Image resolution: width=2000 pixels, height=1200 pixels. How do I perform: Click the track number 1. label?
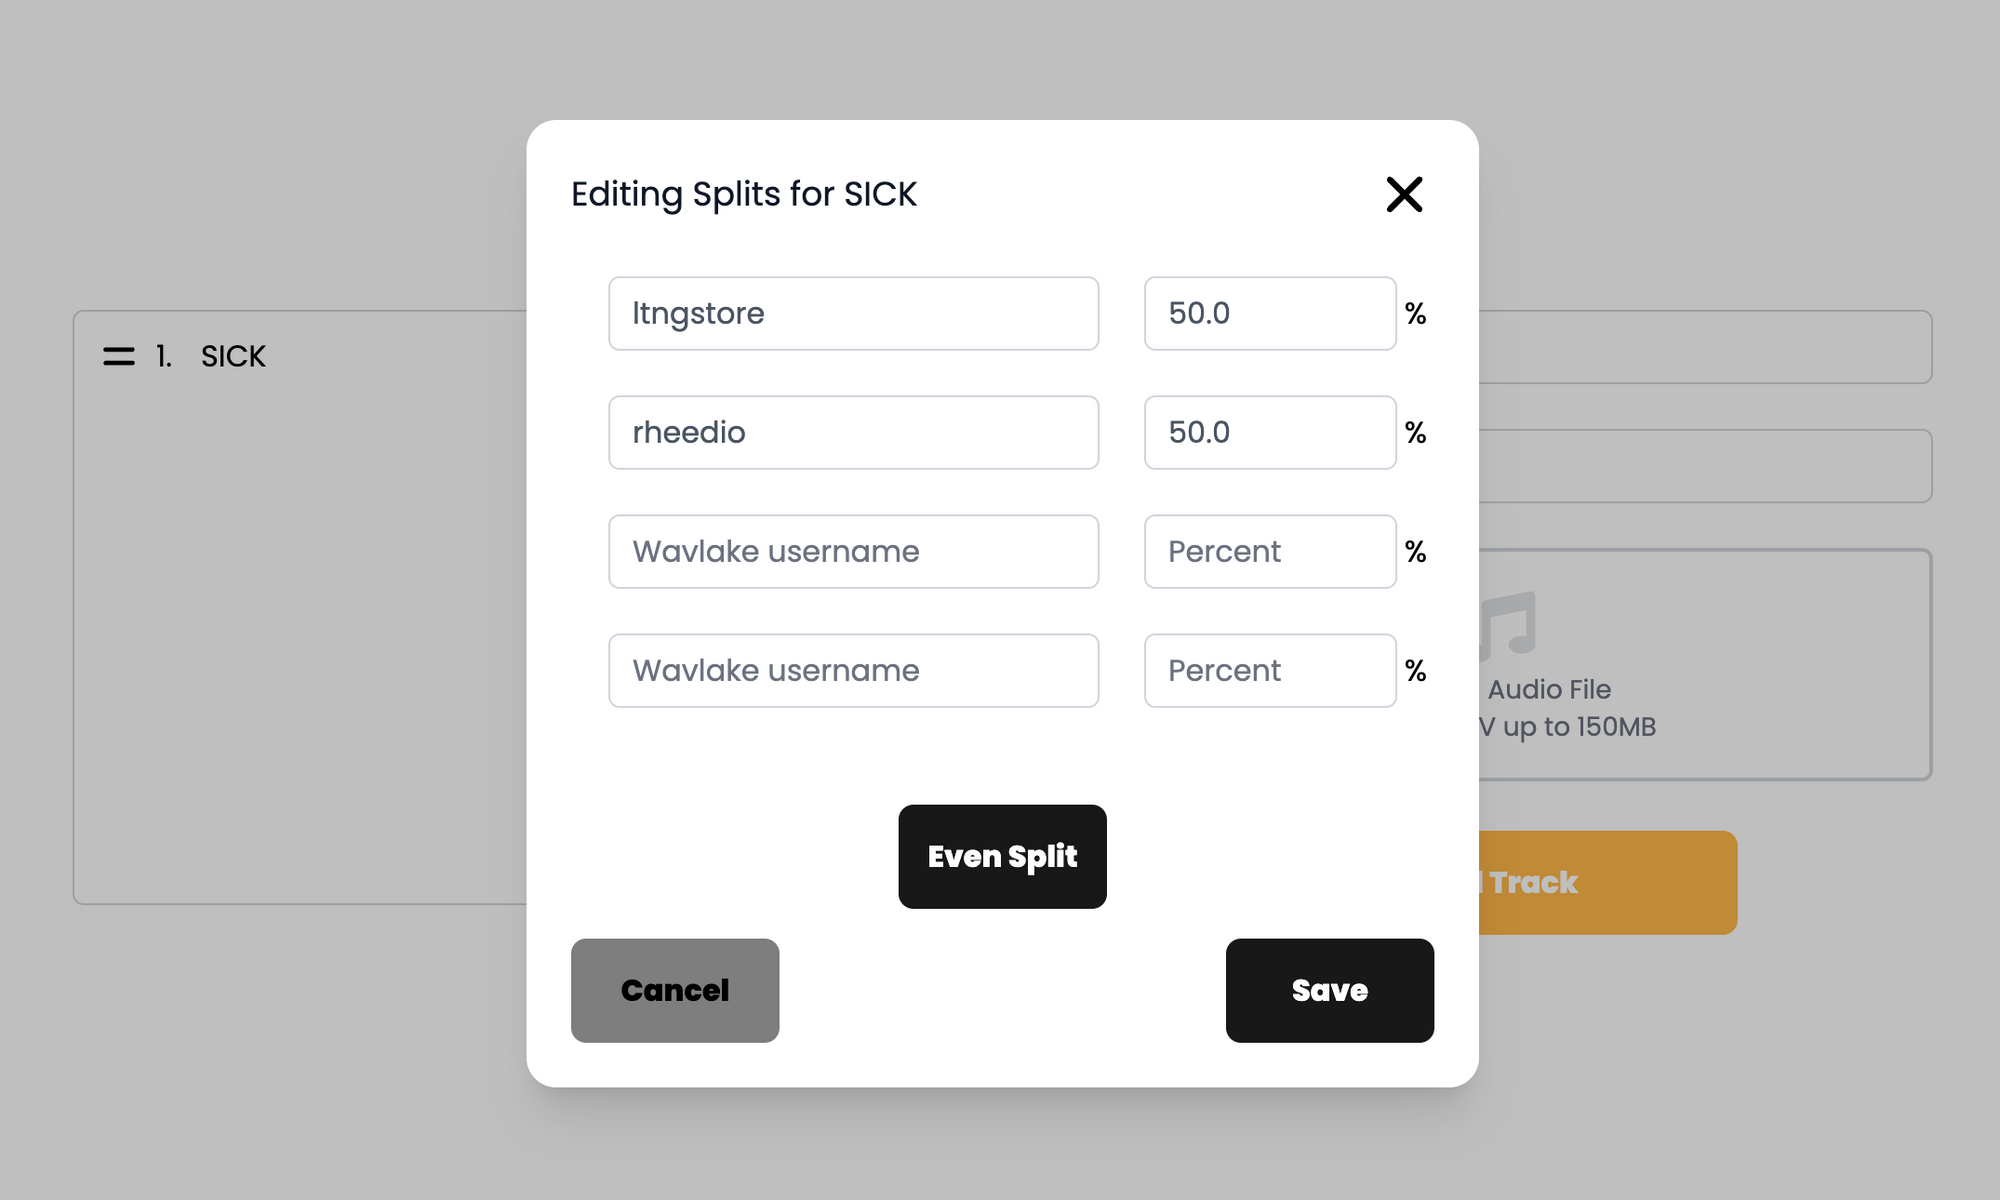pos(164,356)
